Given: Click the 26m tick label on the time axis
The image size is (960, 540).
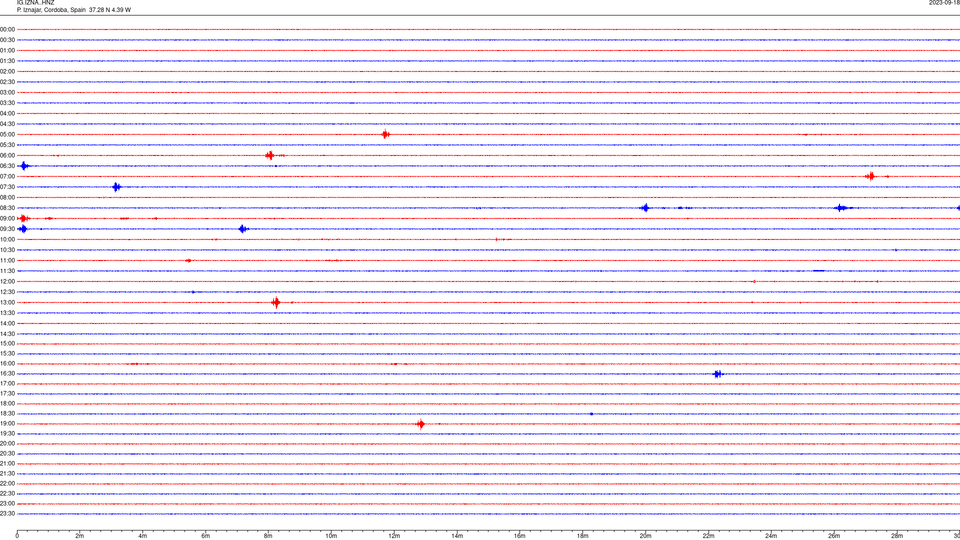Looking at the screenshot, I should pyautogui.click(x=834, y=536).
